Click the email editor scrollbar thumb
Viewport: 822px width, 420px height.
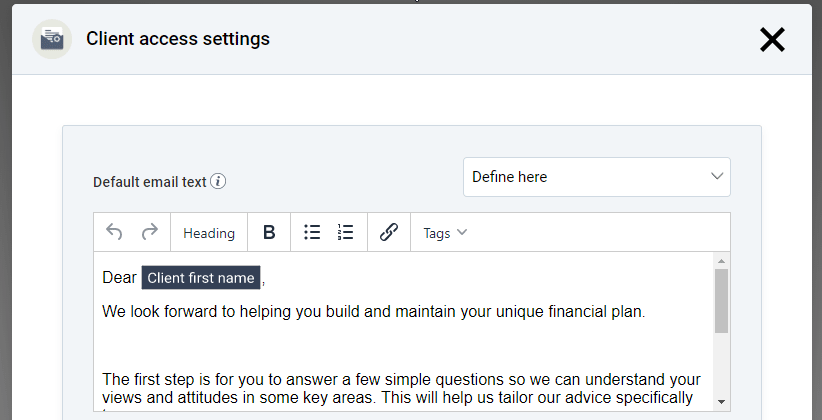(721, 301)
